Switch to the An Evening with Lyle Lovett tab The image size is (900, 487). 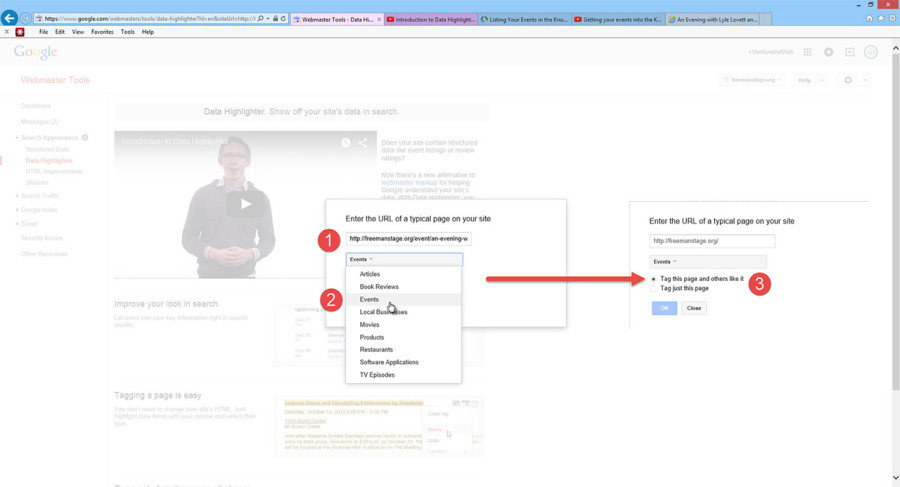tap(712, 20)
